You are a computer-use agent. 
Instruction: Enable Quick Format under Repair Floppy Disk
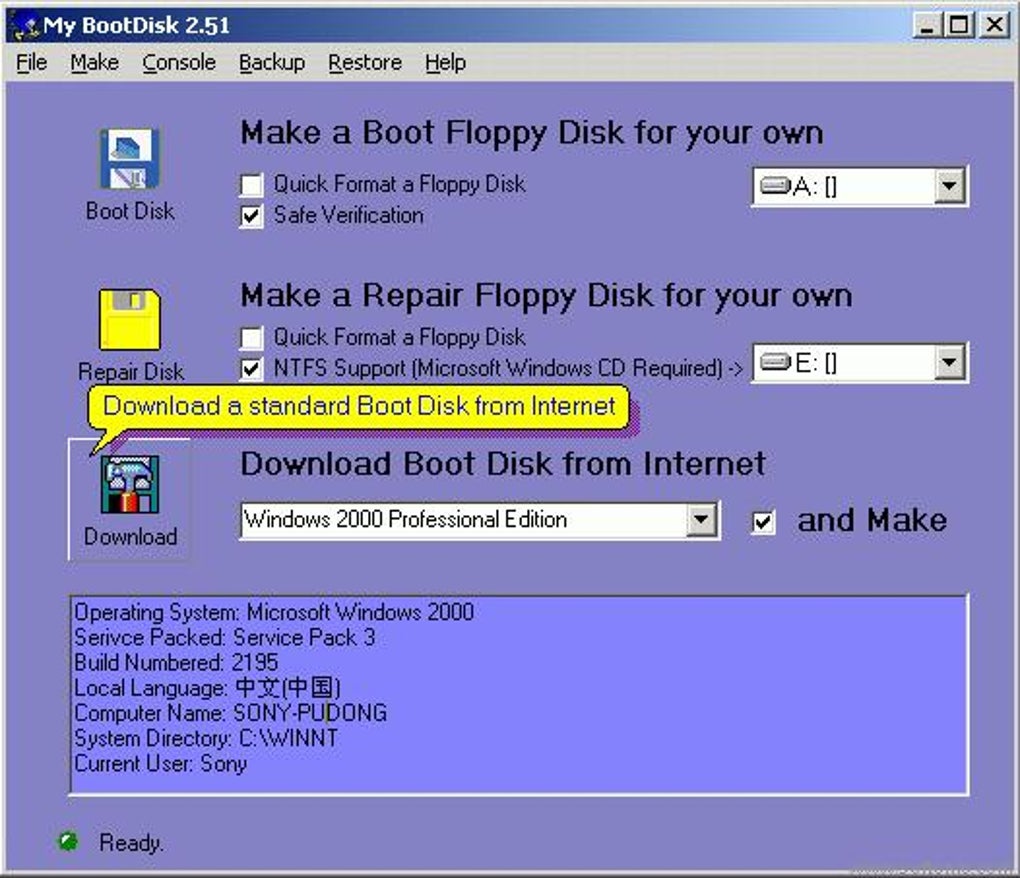click(x=252, y=338)
